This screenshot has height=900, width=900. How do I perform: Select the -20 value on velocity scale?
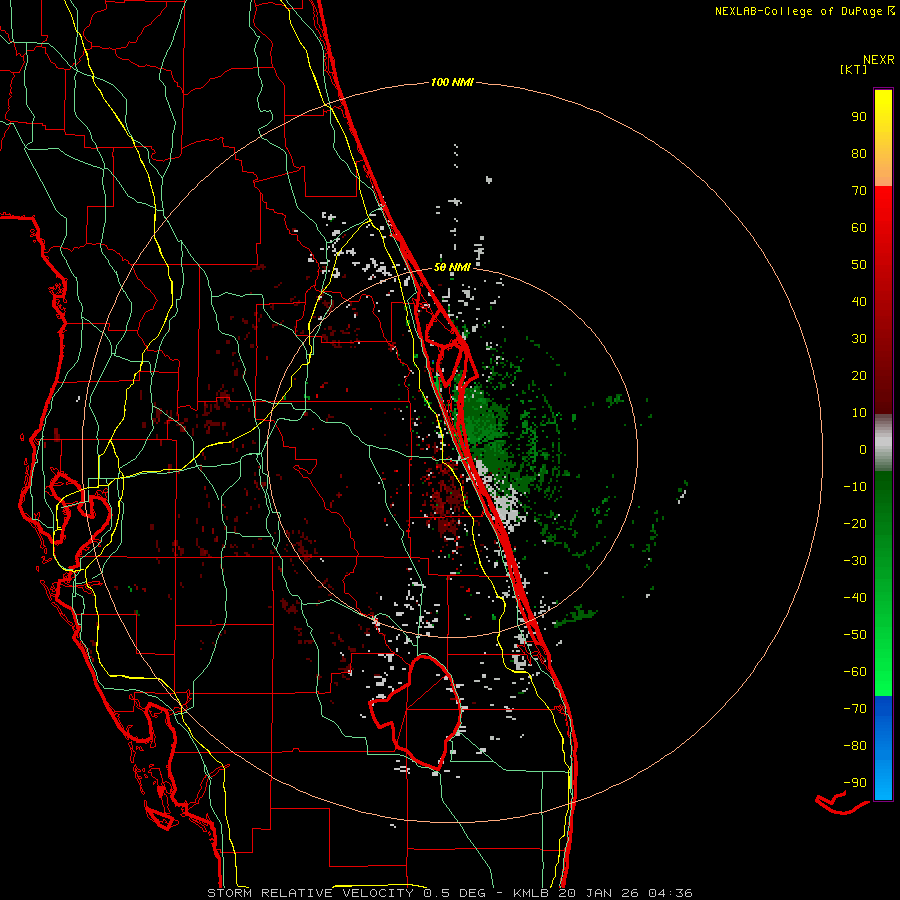[x=855, y=523]
